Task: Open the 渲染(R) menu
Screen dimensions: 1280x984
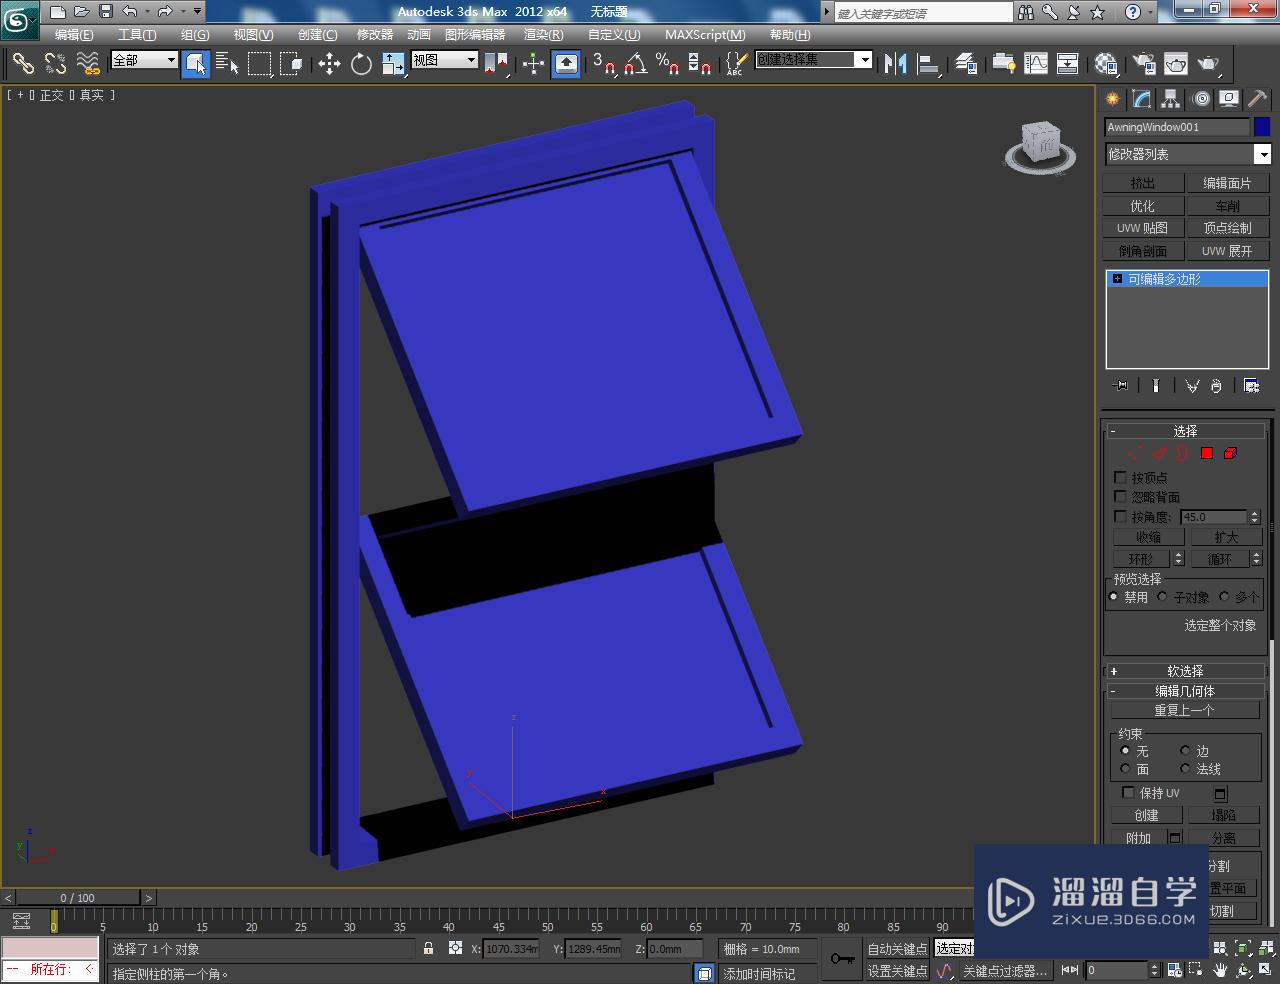Action: (543, 35)
